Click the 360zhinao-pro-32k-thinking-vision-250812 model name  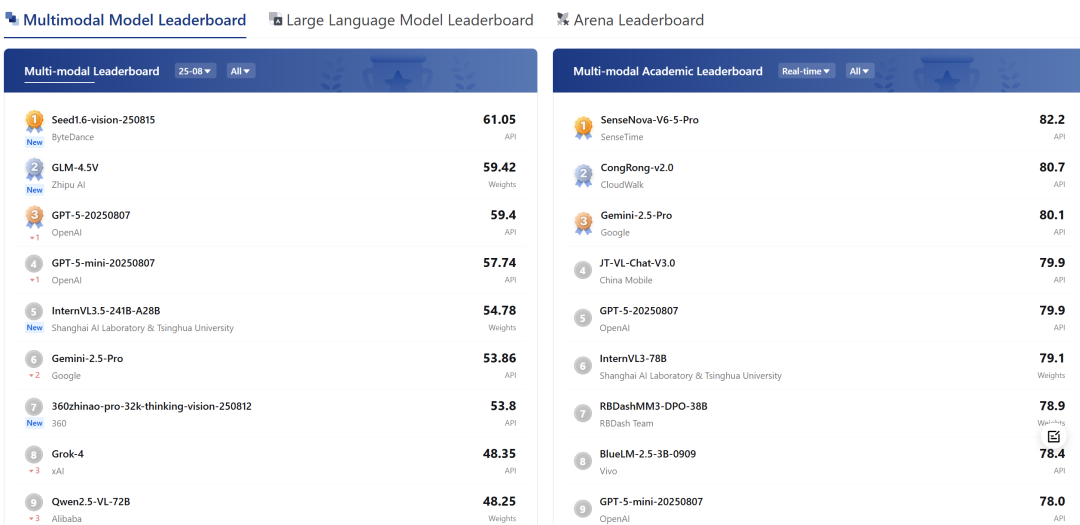(x=151, y=406)
